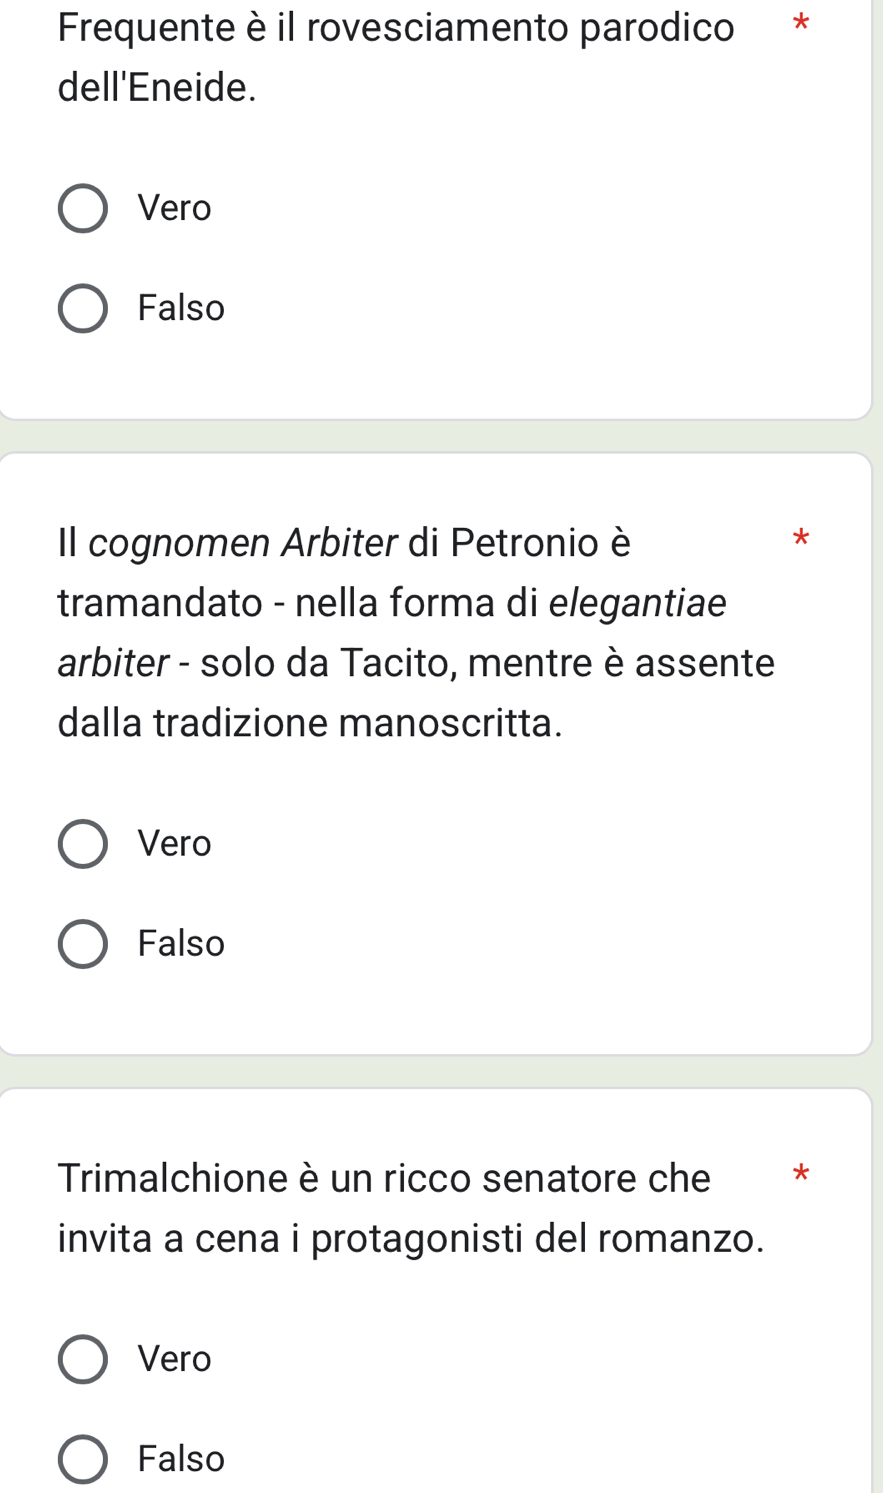Click Falso label text for Petronio Arbiter question
883x1493 pixels.
(x=181, y=944)
